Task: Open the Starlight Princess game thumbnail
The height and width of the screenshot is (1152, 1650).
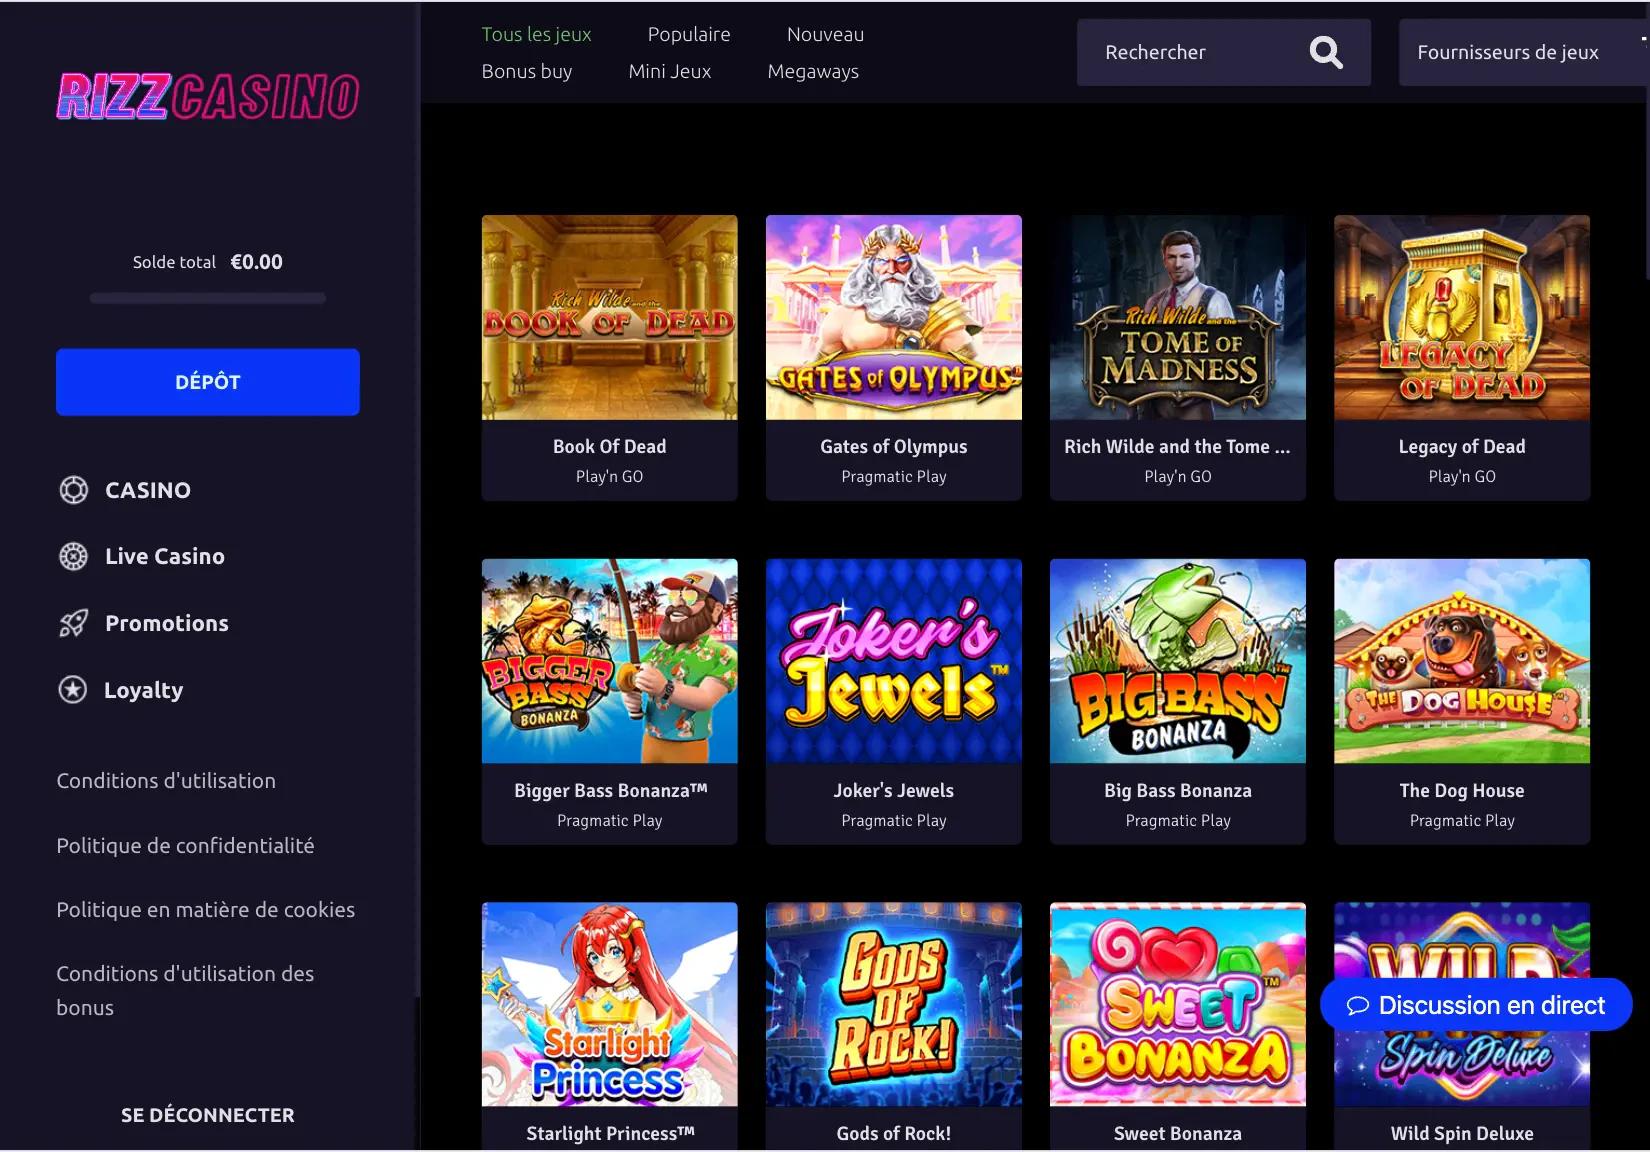Action: point(610,1004)
